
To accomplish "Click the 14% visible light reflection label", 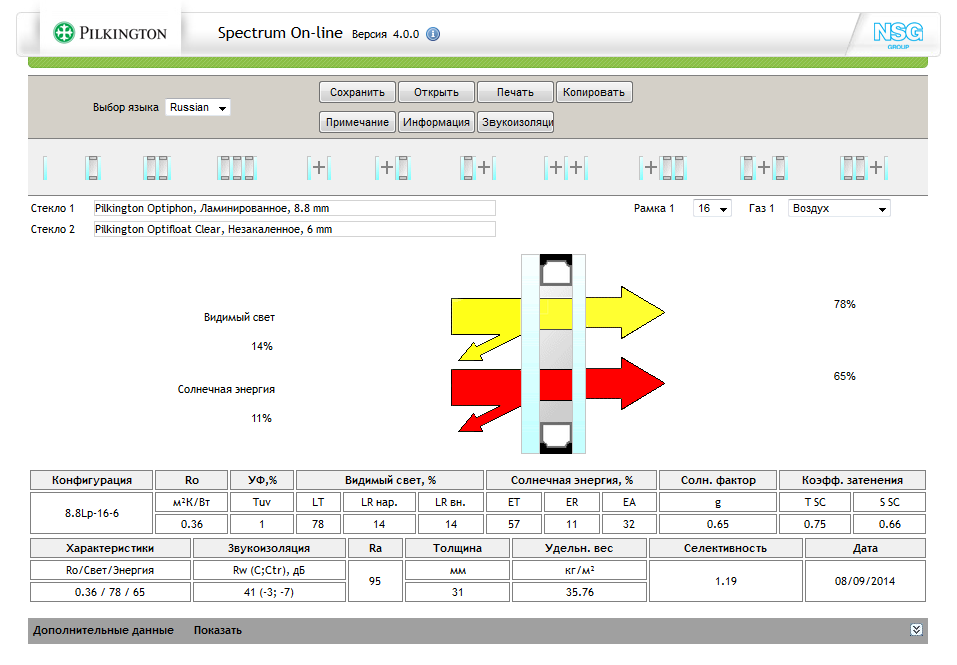I will tap(262, 347).
